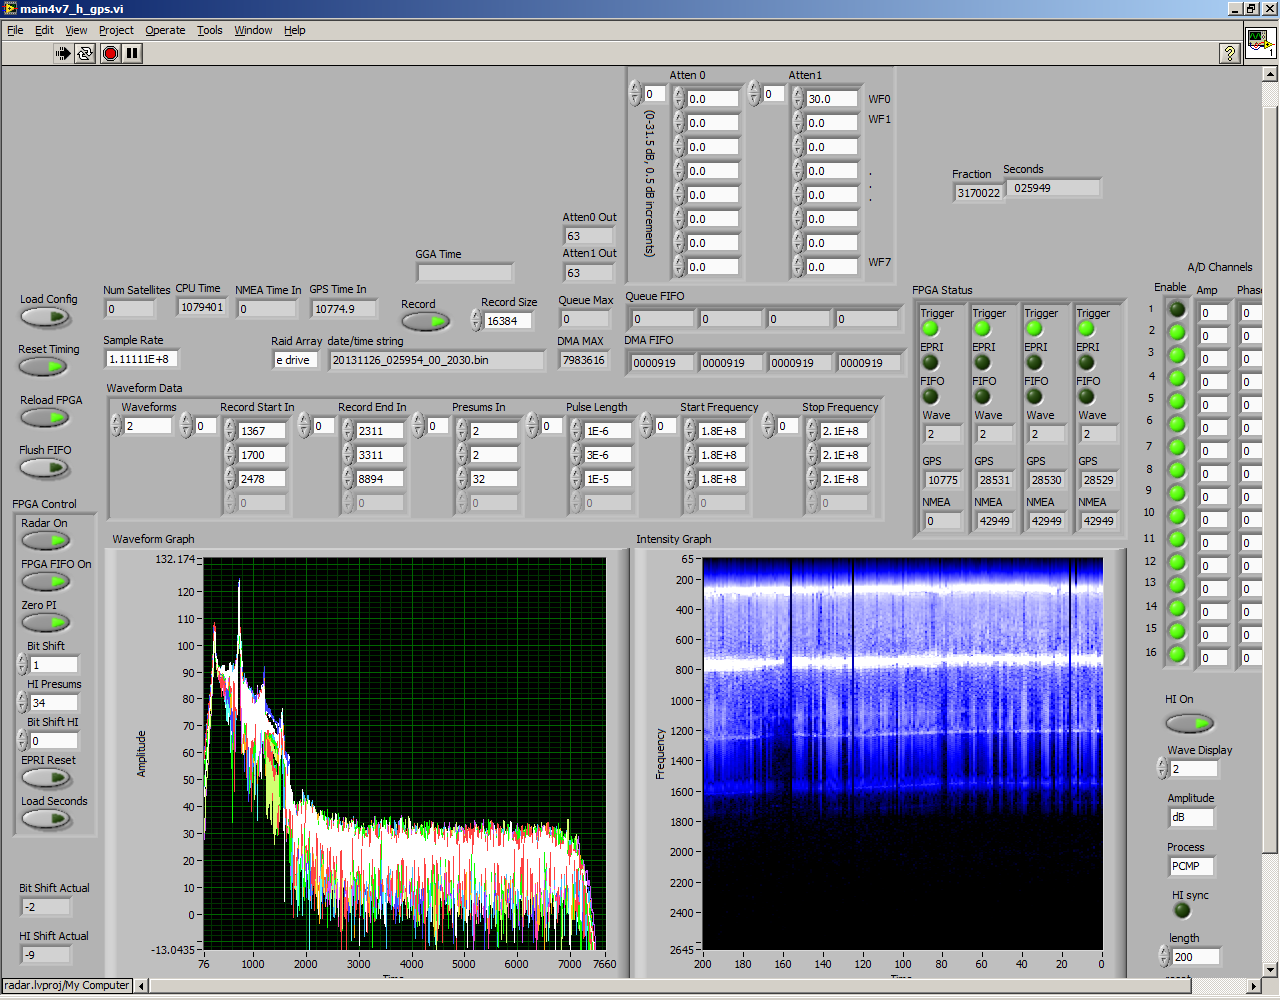Toggle the Record switch
Image resolution: width=1280 pixels, height=1000 pixels.
pos(425,321)
